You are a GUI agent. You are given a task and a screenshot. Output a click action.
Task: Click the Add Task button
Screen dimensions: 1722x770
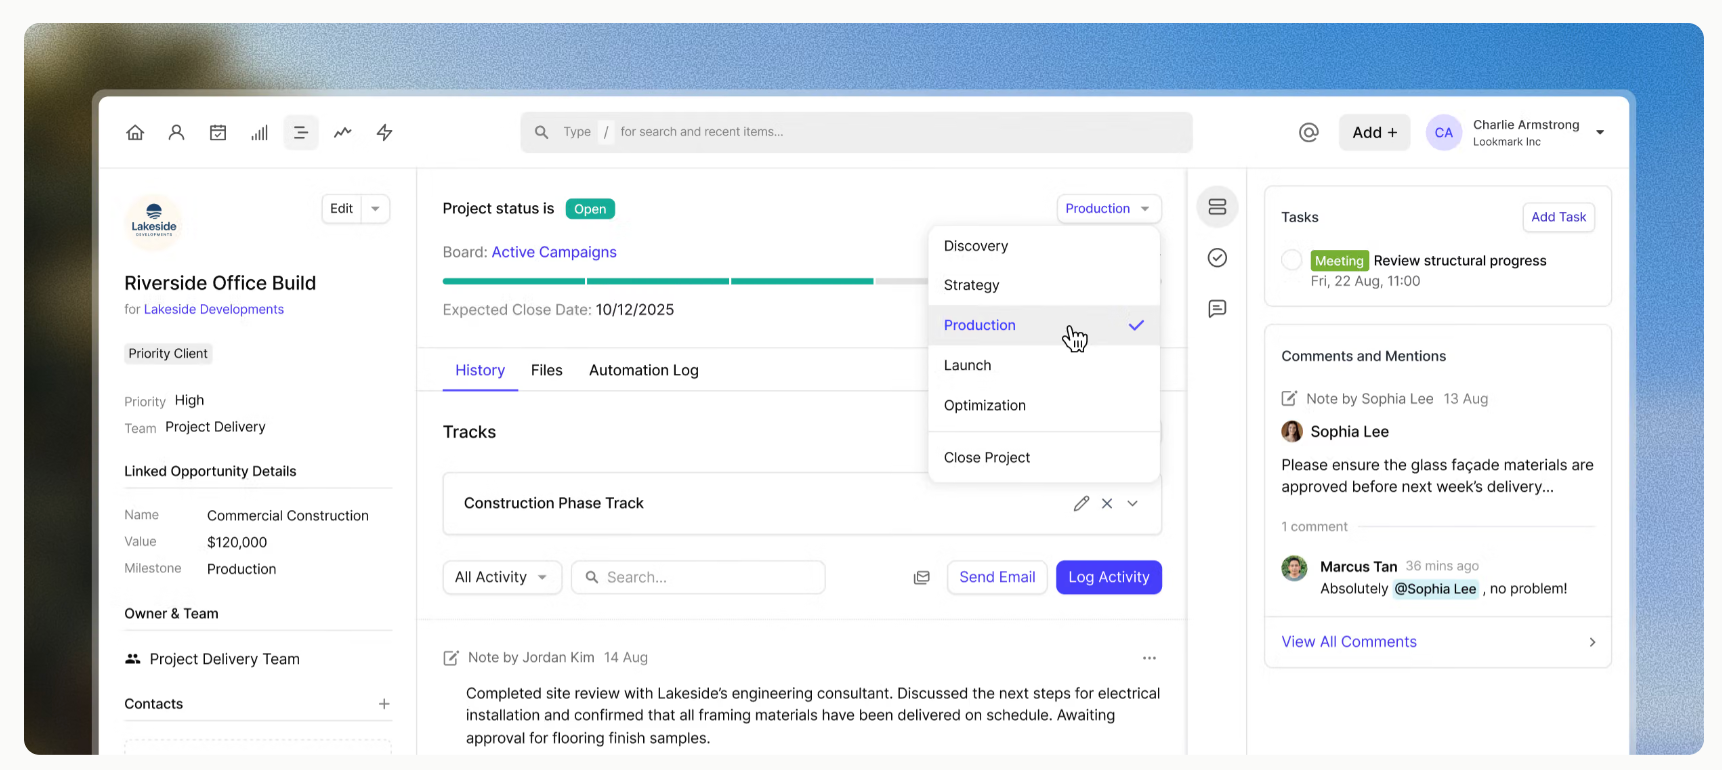(1558, 217)
